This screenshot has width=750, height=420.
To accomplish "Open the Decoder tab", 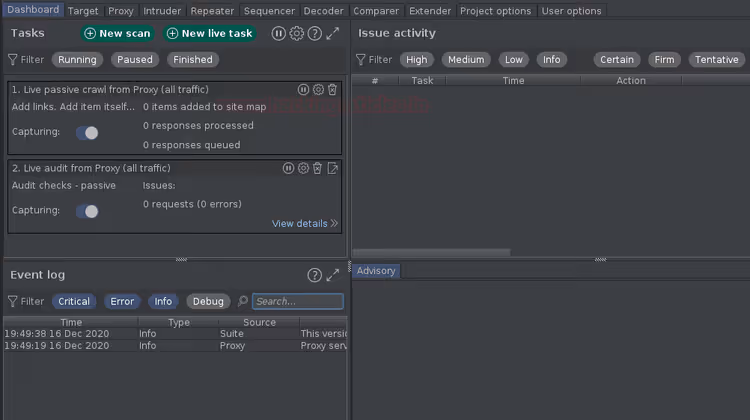I will (x=323, y=11).
